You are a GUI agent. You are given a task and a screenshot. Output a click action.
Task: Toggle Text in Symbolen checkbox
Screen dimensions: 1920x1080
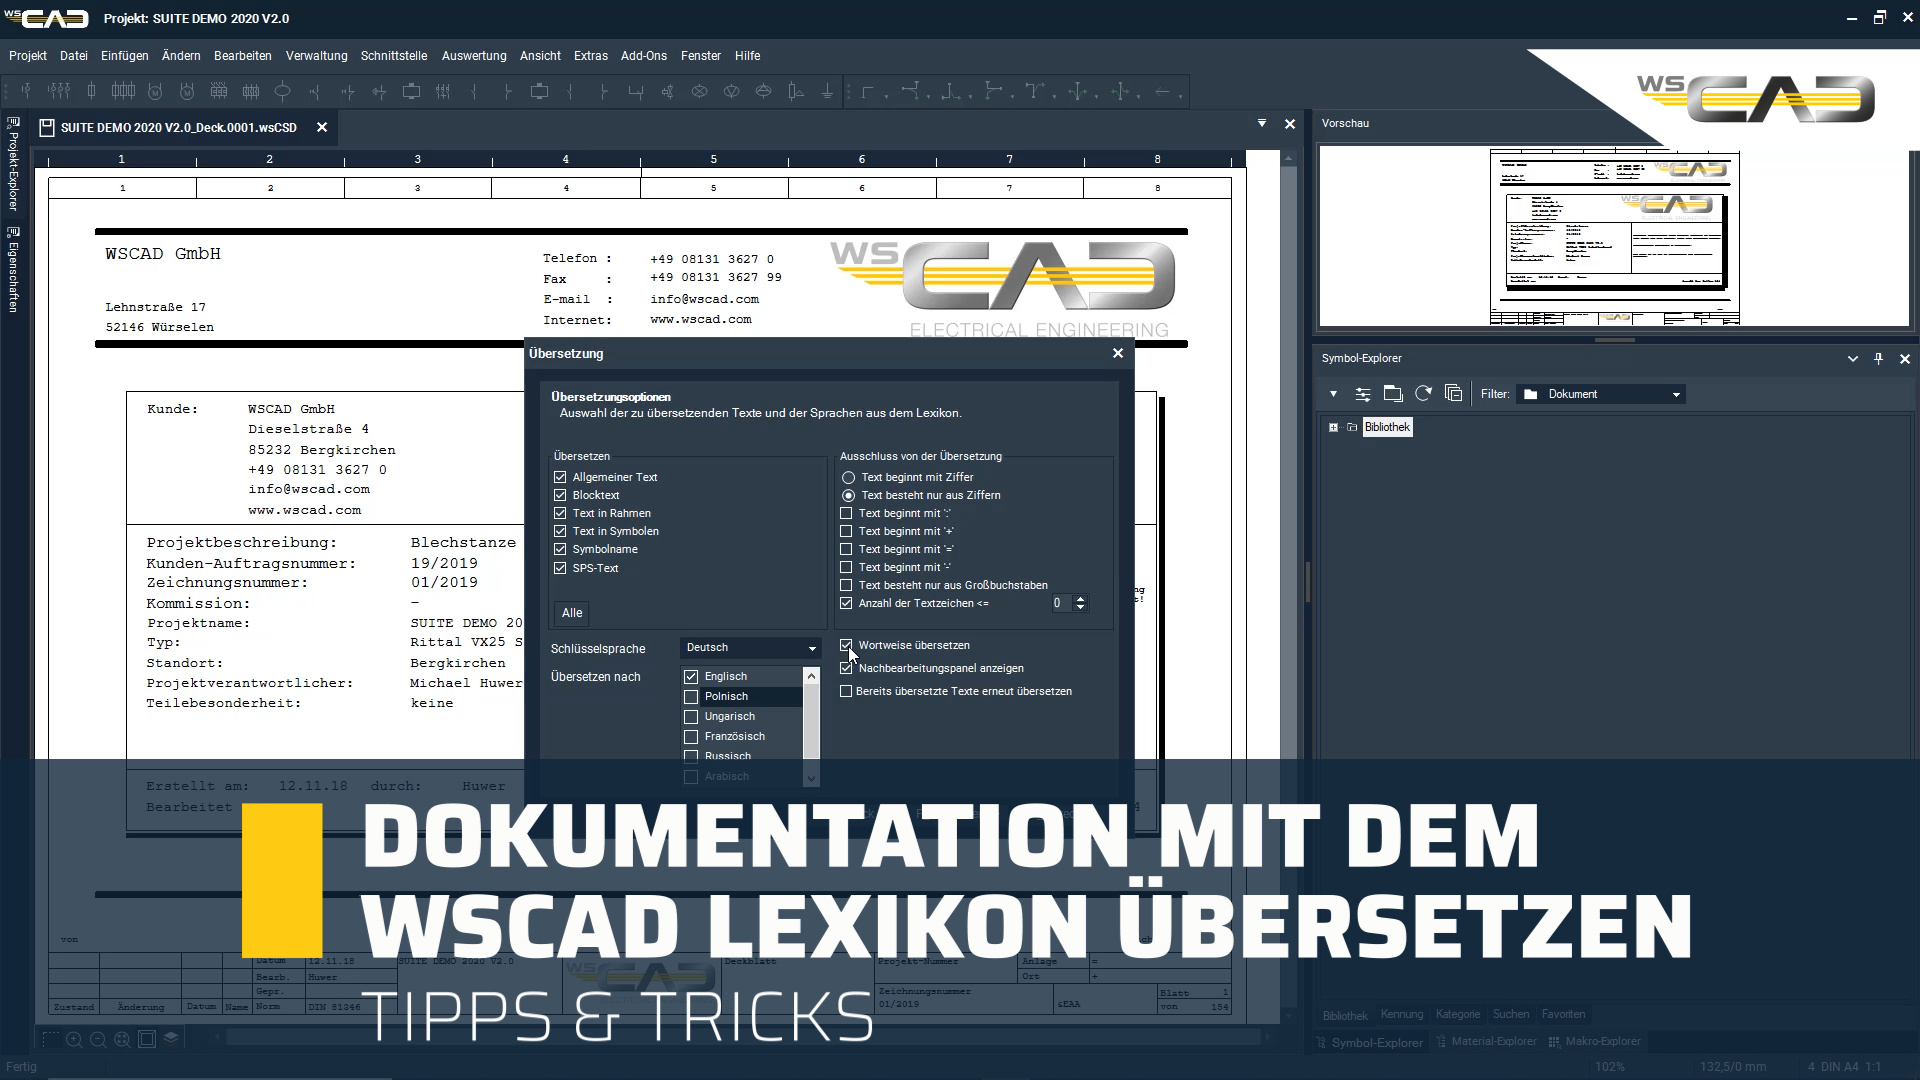click(560, 531)
